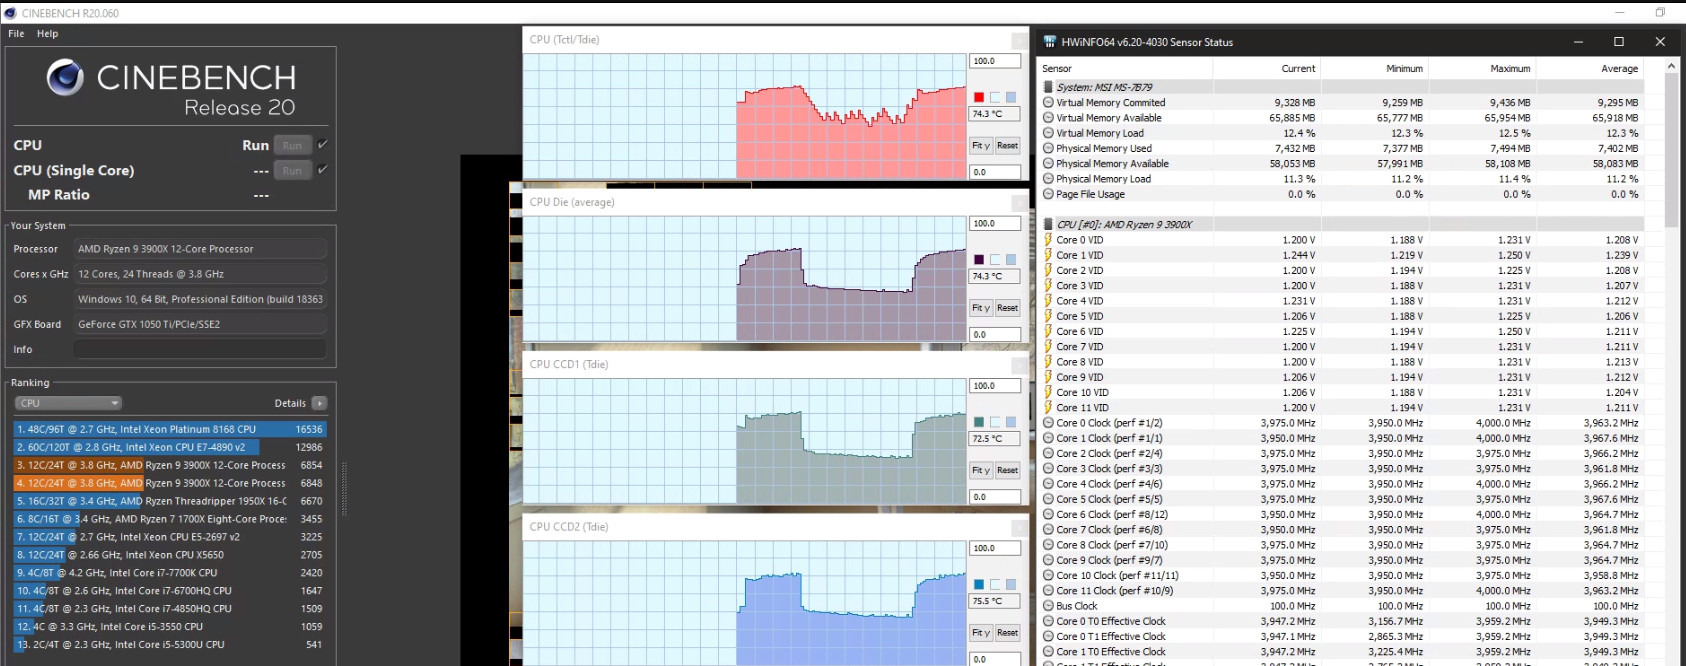The width and height of the screenshot is (1686, 666).
Task: Click the Current column header in HWiNFO
Action: (x=1267, y=69)
